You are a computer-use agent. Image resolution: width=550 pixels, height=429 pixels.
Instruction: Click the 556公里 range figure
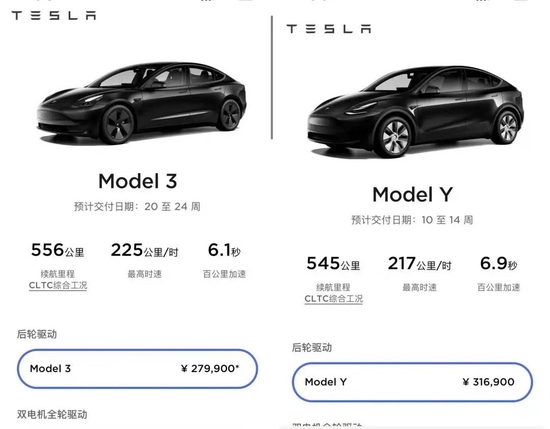(58, 250)
